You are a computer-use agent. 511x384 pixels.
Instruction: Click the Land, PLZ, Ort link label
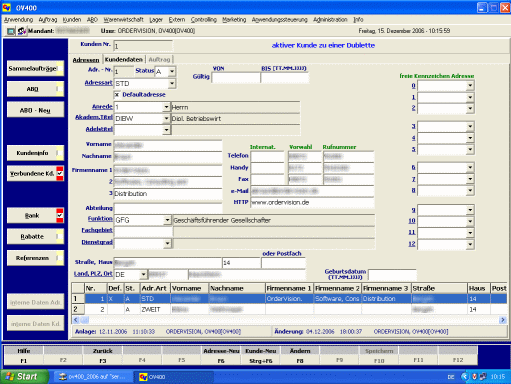click(93, 274)
